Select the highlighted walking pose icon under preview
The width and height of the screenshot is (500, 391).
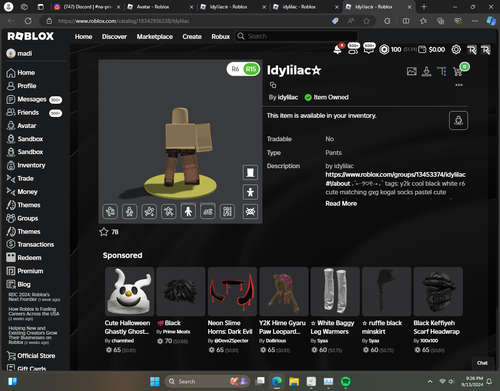click(188, 211)
